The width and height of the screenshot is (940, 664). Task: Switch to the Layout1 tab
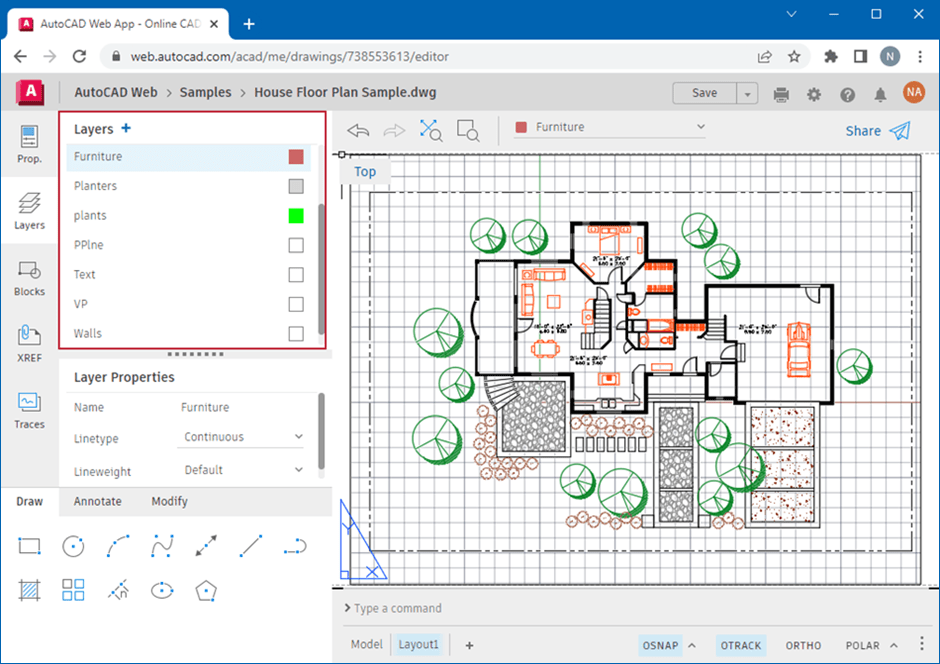click(419, 644)
